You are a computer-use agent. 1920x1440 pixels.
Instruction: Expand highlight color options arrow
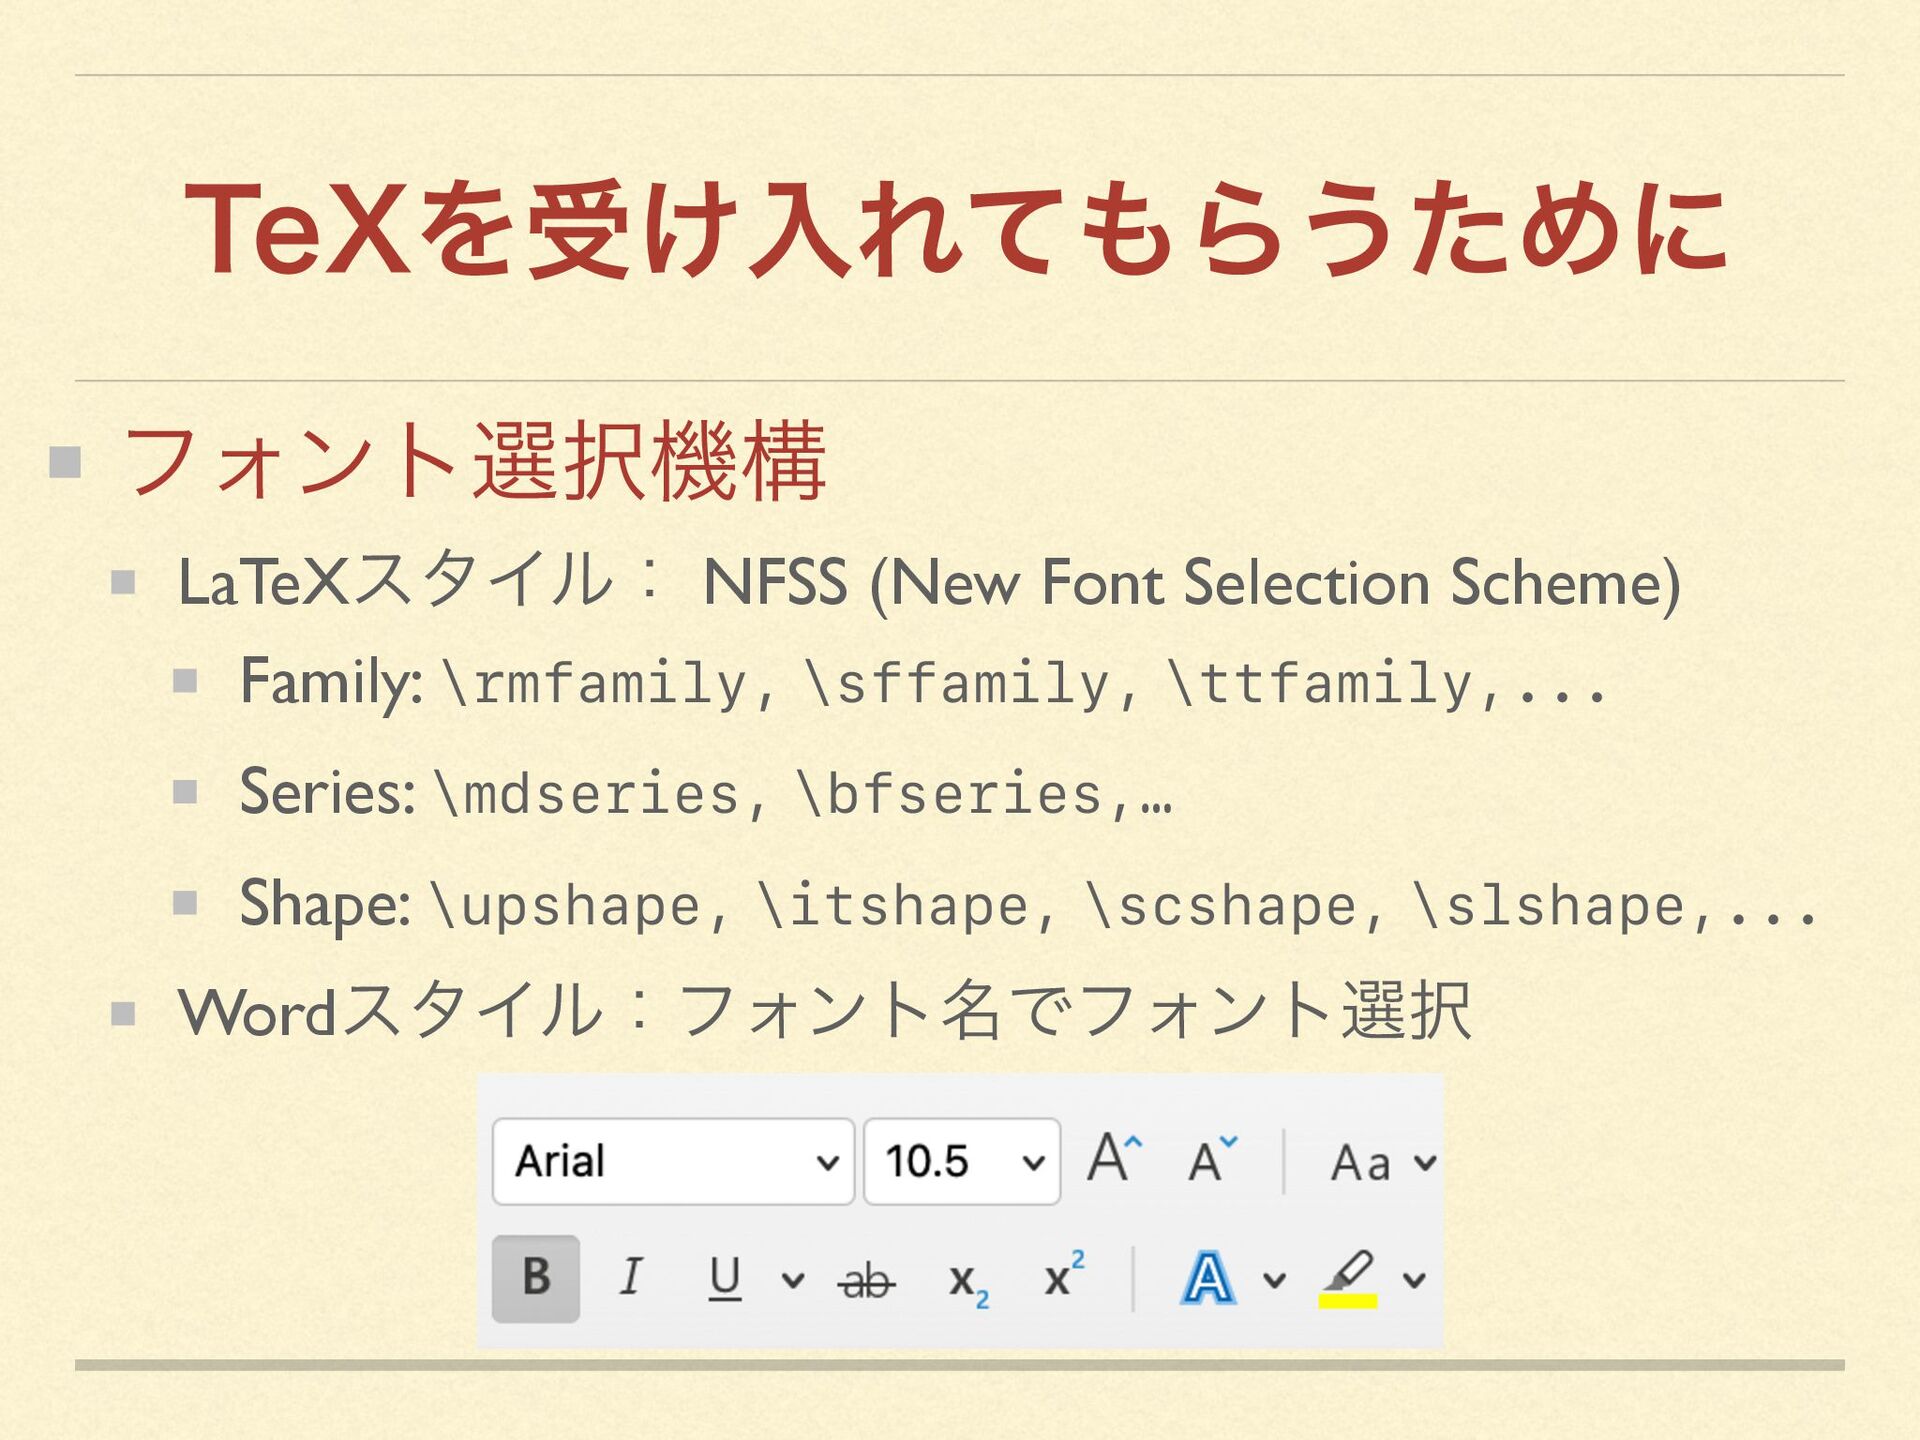[x=1414, y=1279]
